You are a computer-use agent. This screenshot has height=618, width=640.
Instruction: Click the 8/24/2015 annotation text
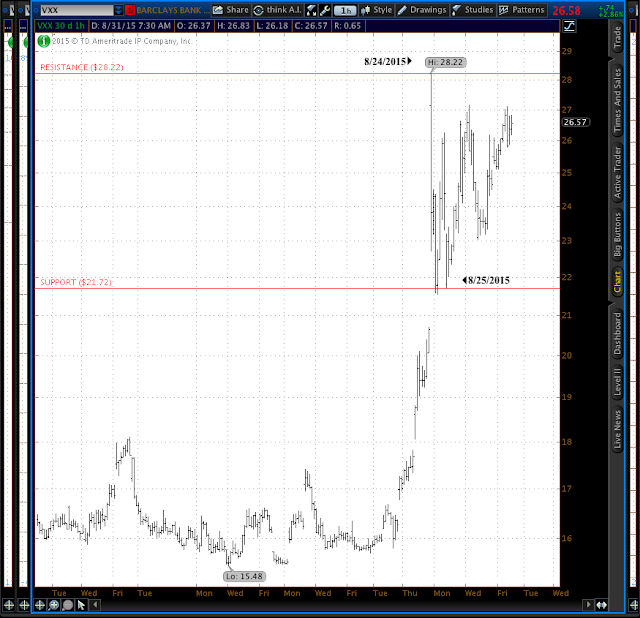click(x=385, y=61)
